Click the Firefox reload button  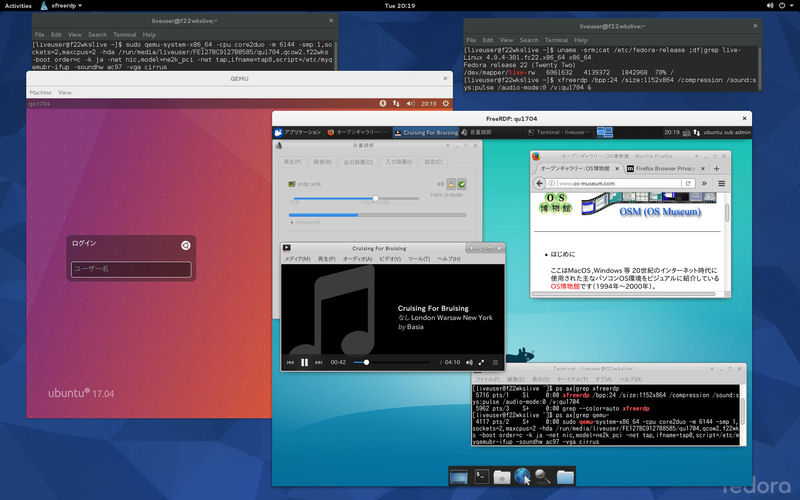pyautogui.click(x=688, y=183)
